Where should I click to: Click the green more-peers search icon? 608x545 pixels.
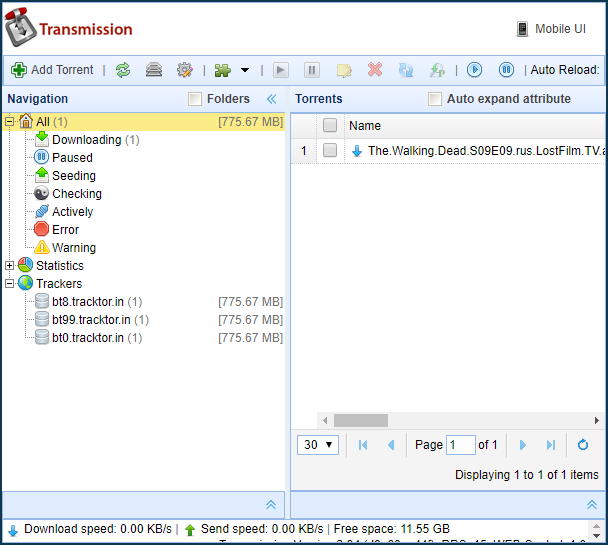point(437,70)
